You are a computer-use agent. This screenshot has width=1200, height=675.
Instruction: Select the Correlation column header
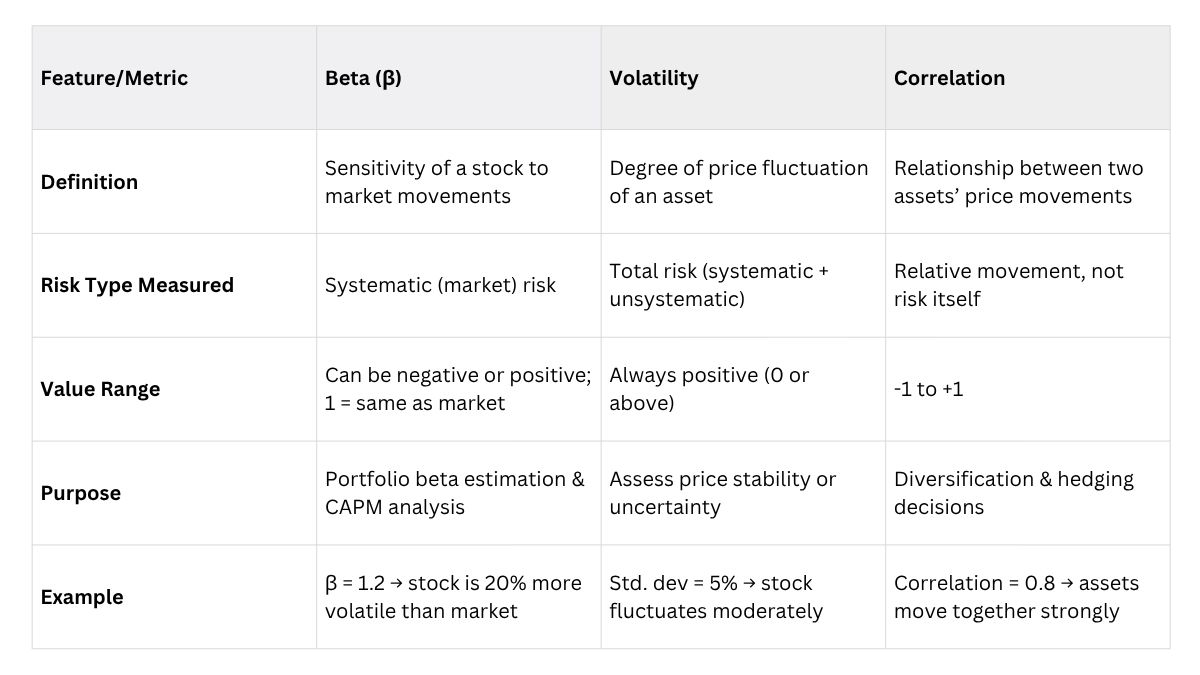(x=949, y=78)
